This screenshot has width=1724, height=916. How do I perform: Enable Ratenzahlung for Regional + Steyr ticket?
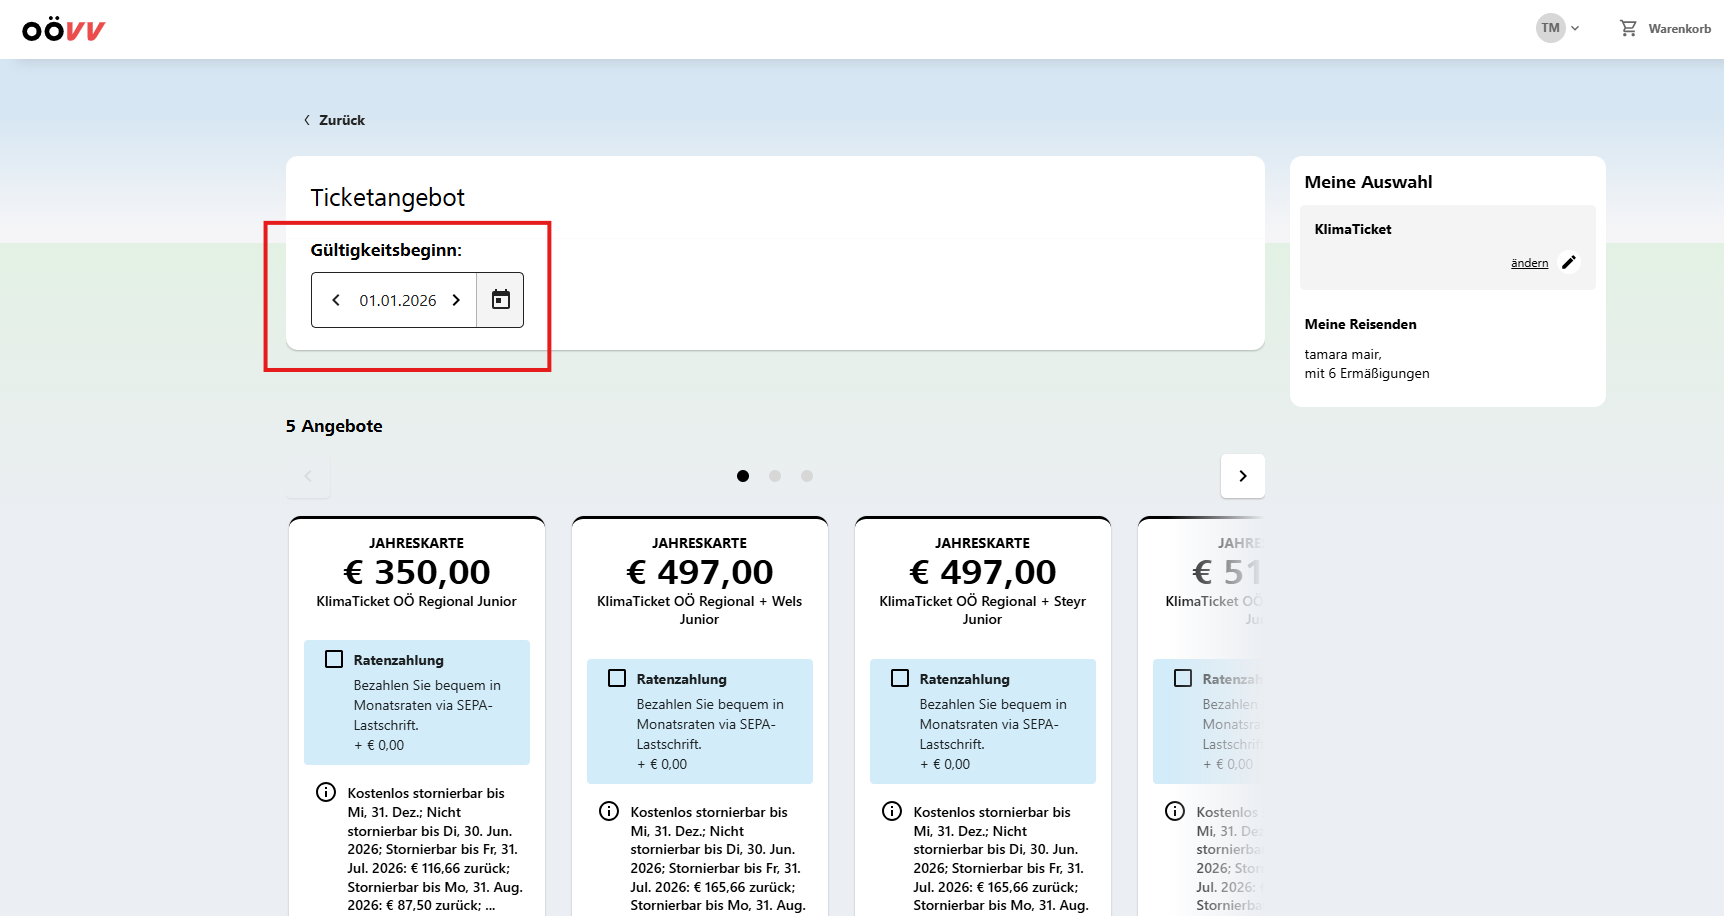click(900, 679)
